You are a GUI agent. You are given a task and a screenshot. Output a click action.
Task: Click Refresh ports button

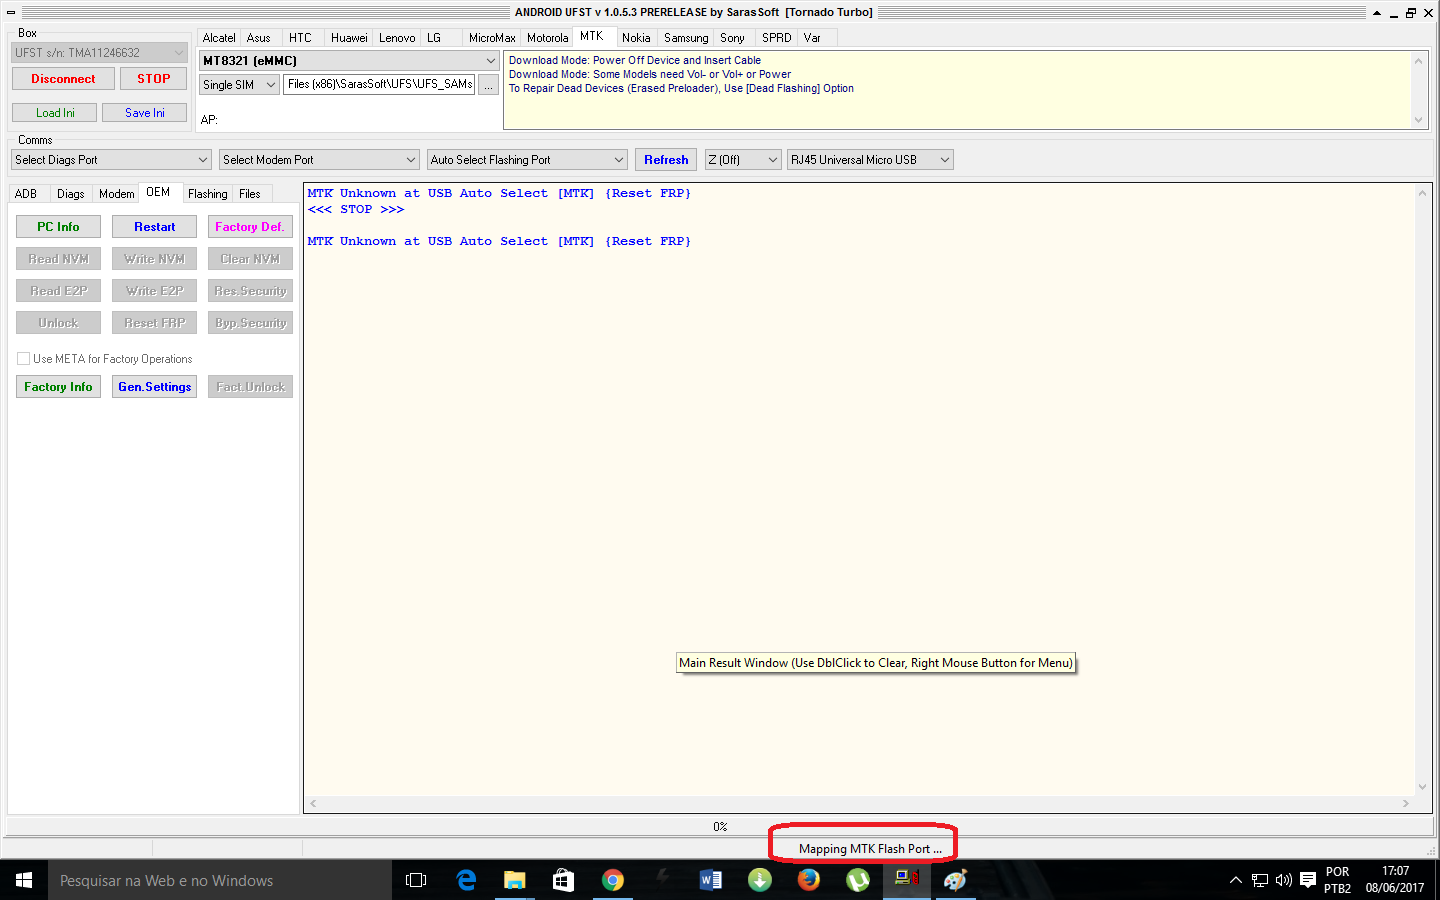[666, 160]
